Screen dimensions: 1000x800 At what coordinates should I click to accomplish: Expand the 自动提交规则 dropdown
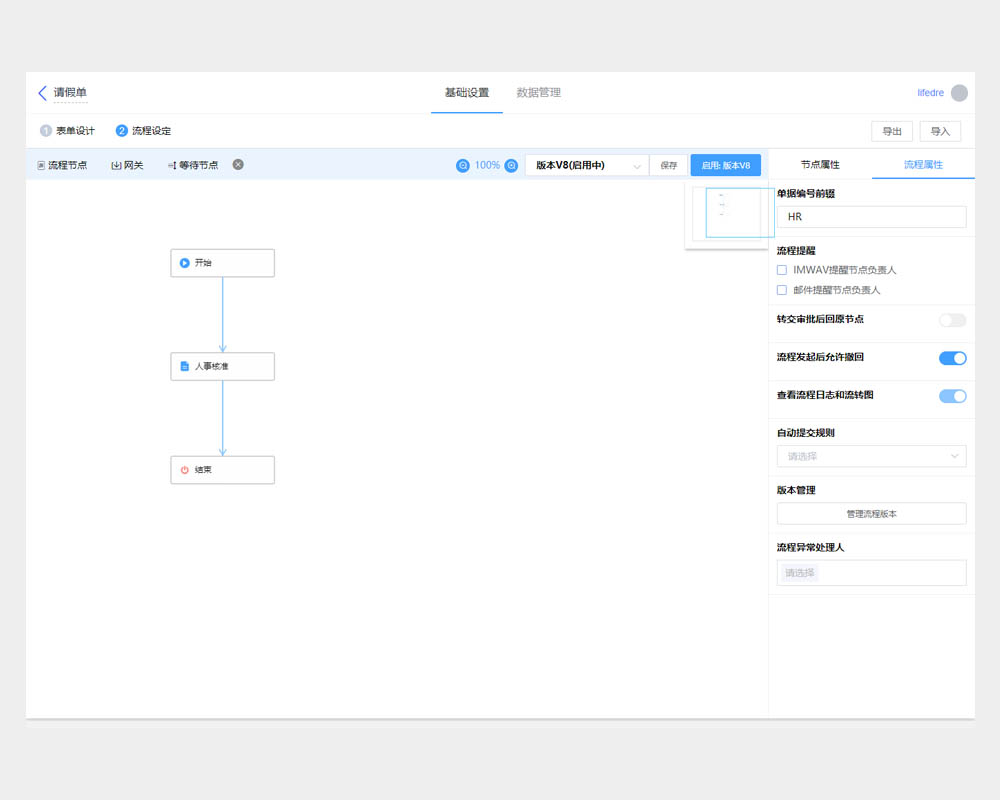point(871,456)
